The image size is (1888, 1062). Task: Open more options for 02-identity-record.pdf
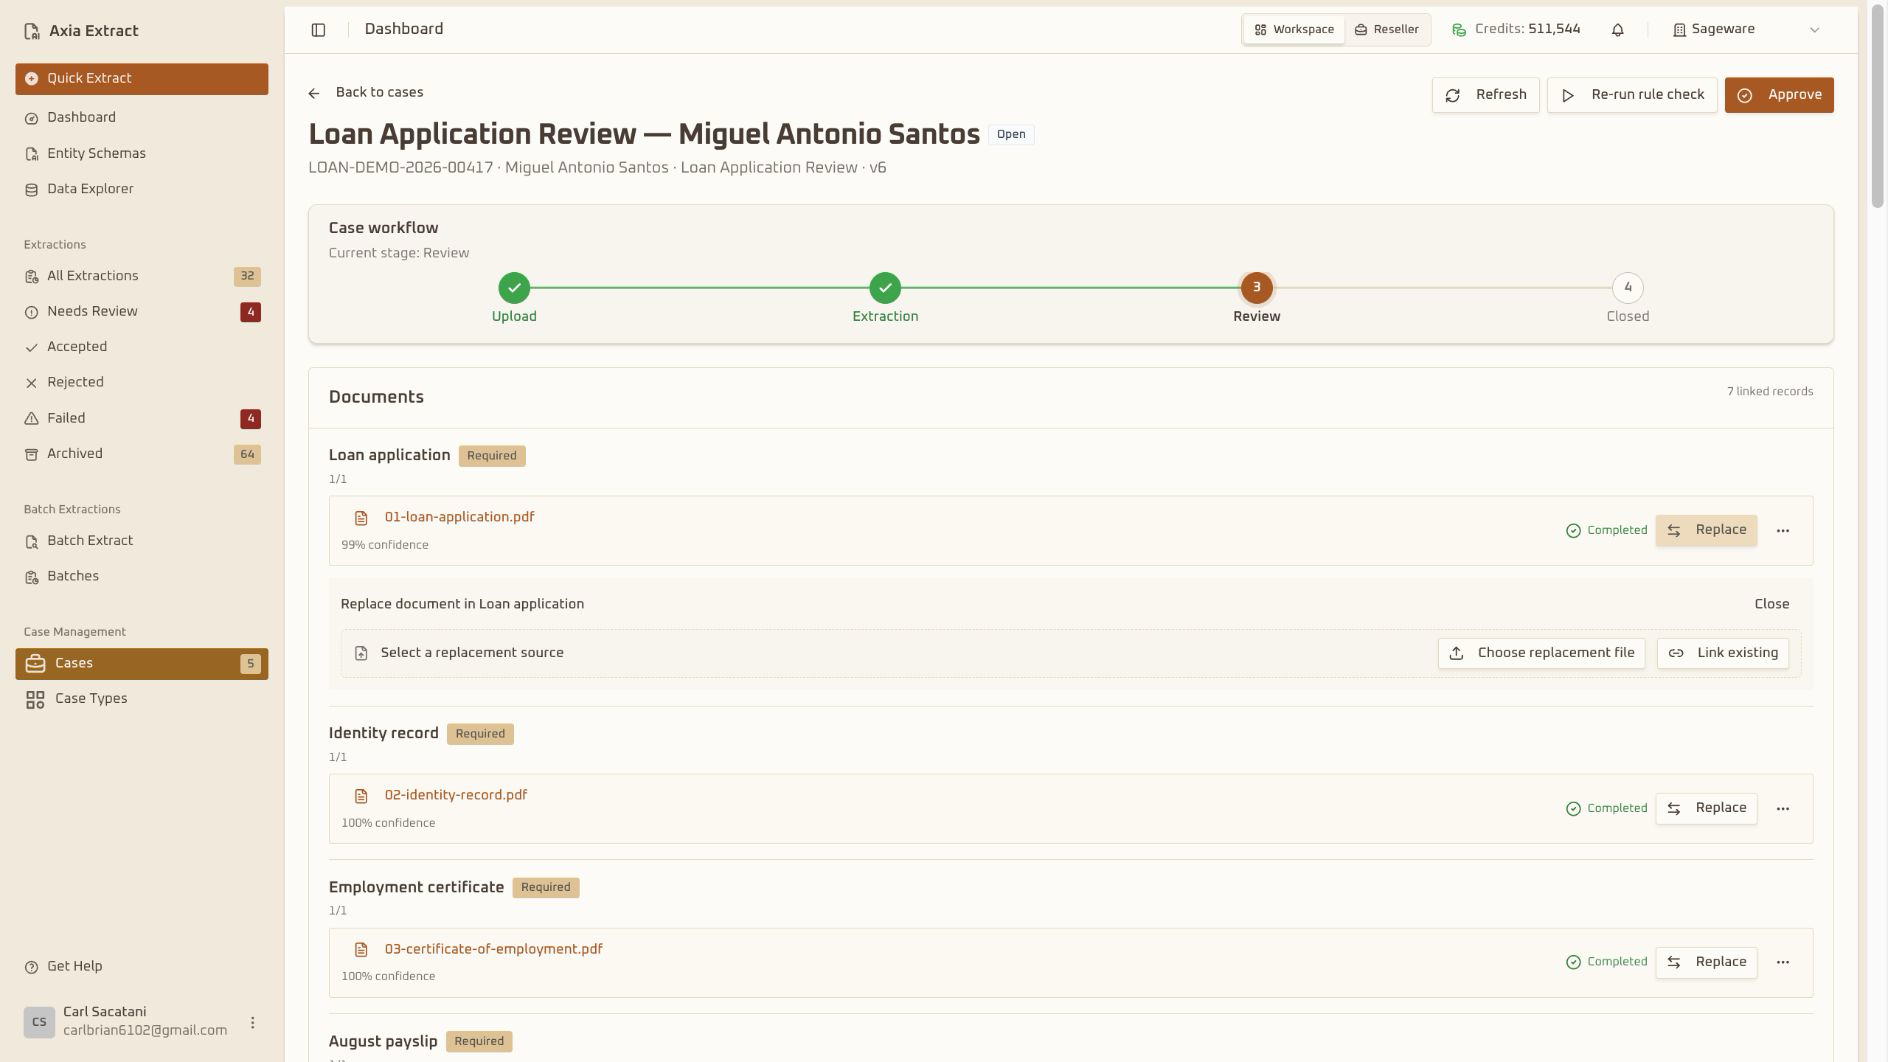coord(1783,809)
